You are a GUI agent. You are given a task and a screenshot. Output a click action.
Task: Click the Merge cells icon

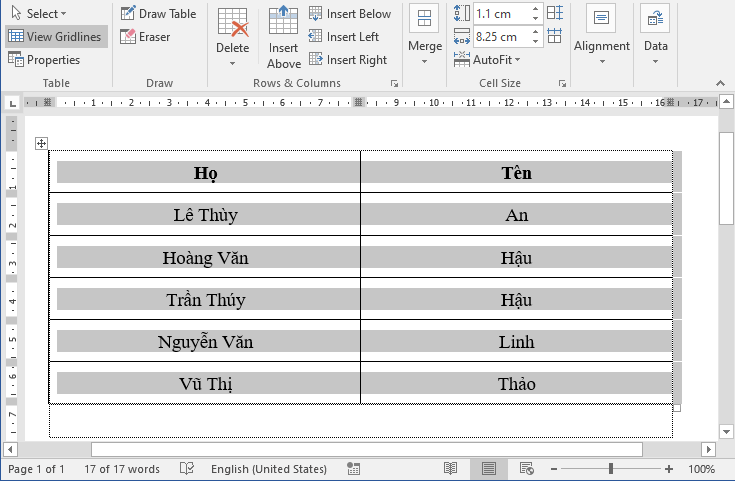[x=425, y=19]
